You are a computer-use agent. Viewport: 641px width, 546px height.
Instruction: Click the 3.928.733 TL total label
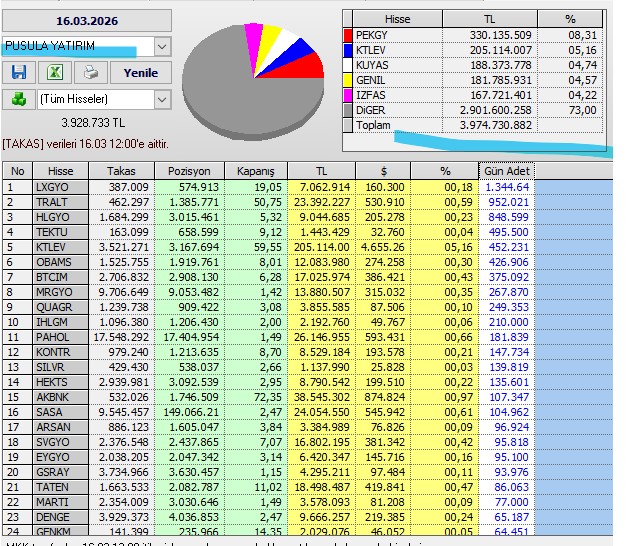pos(93,123)
